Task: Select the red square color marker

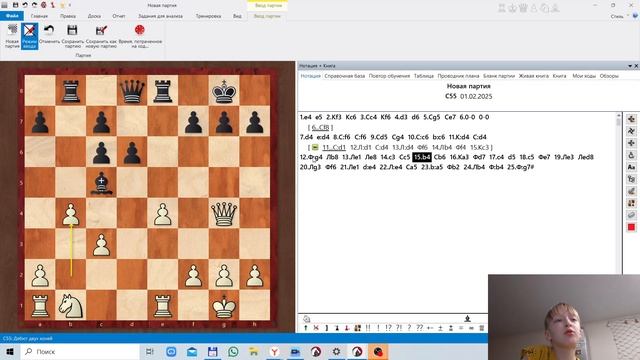Action: tap(631, 227)
